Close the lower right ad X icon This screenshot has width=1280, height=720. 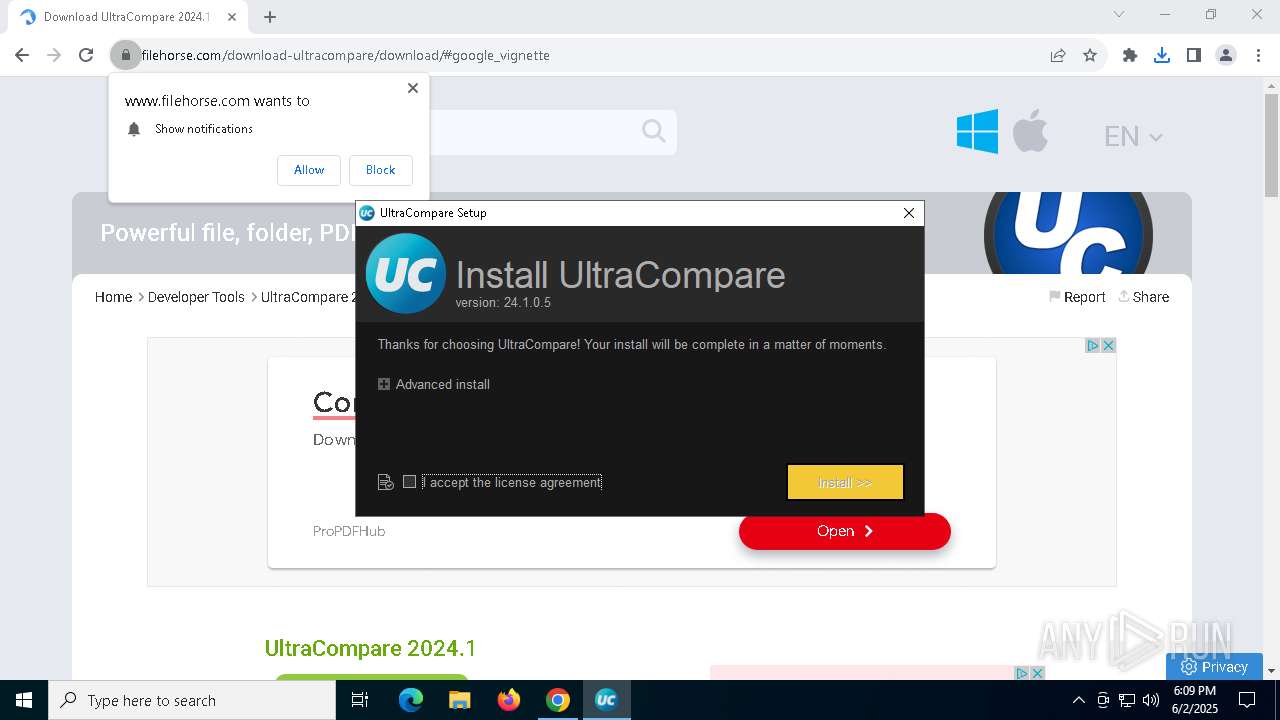tap(1037, 673)
